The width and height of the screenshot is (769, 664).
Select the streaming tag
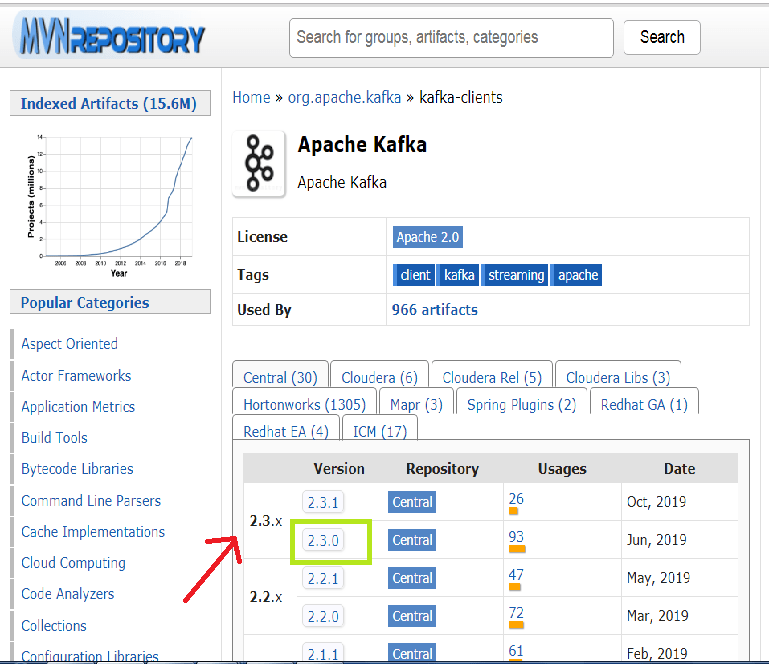(515, 275)
